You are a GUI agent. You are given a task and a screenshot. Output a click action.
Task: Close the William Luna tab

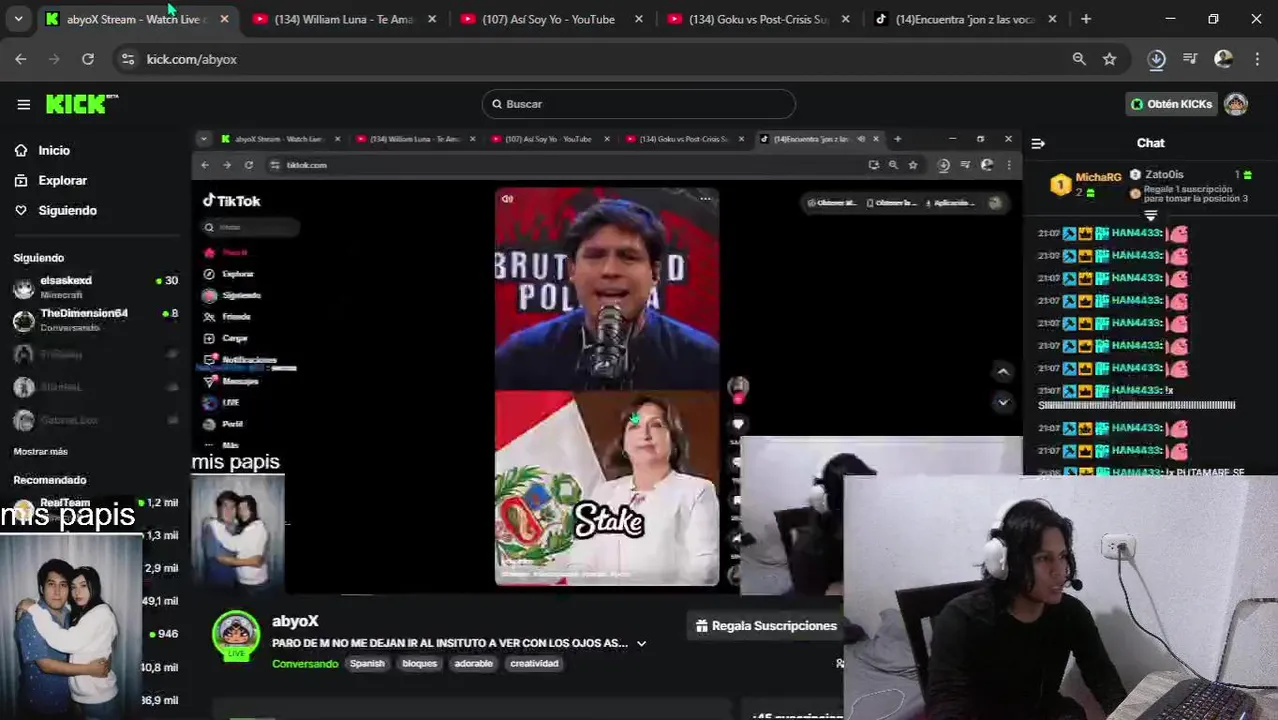pyautogui.click(x=431, y=19)
